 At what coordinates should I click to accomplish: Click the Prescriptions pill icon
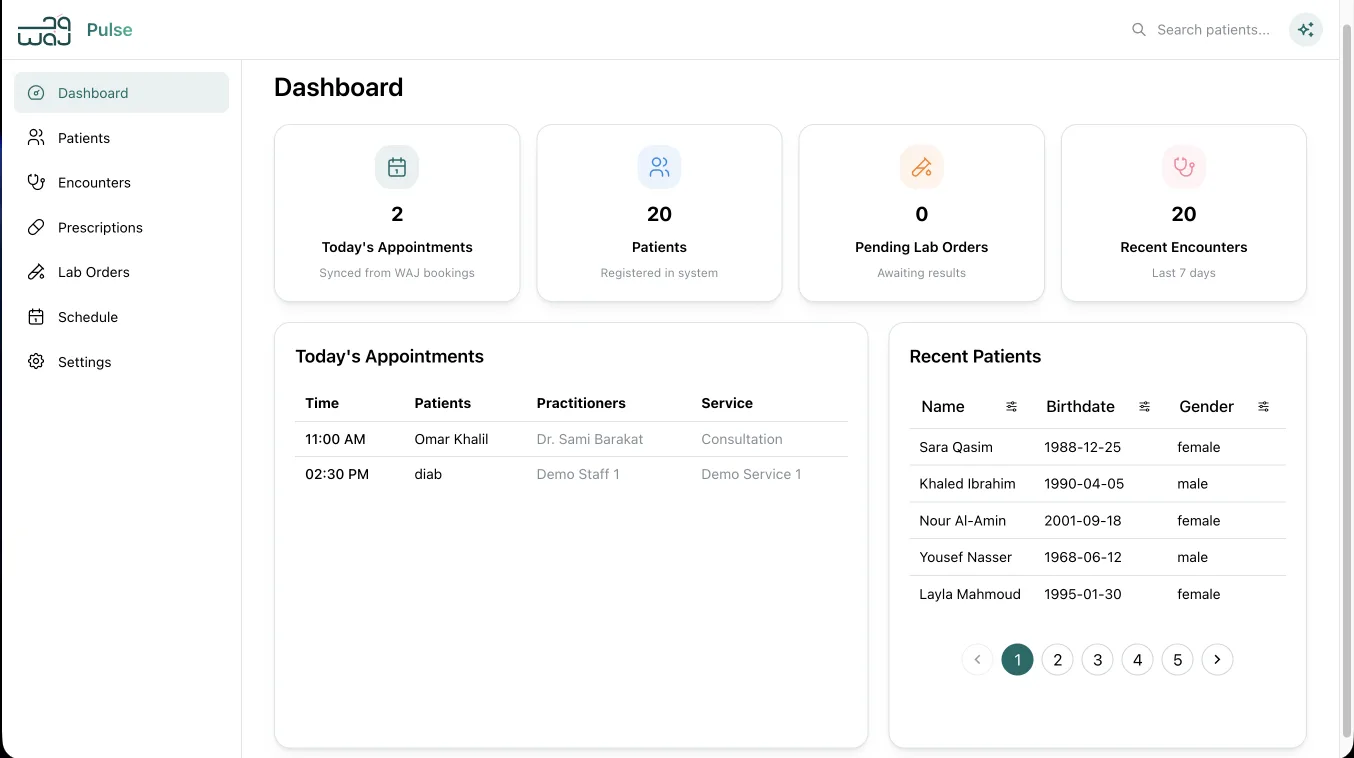tap(35, 227)
